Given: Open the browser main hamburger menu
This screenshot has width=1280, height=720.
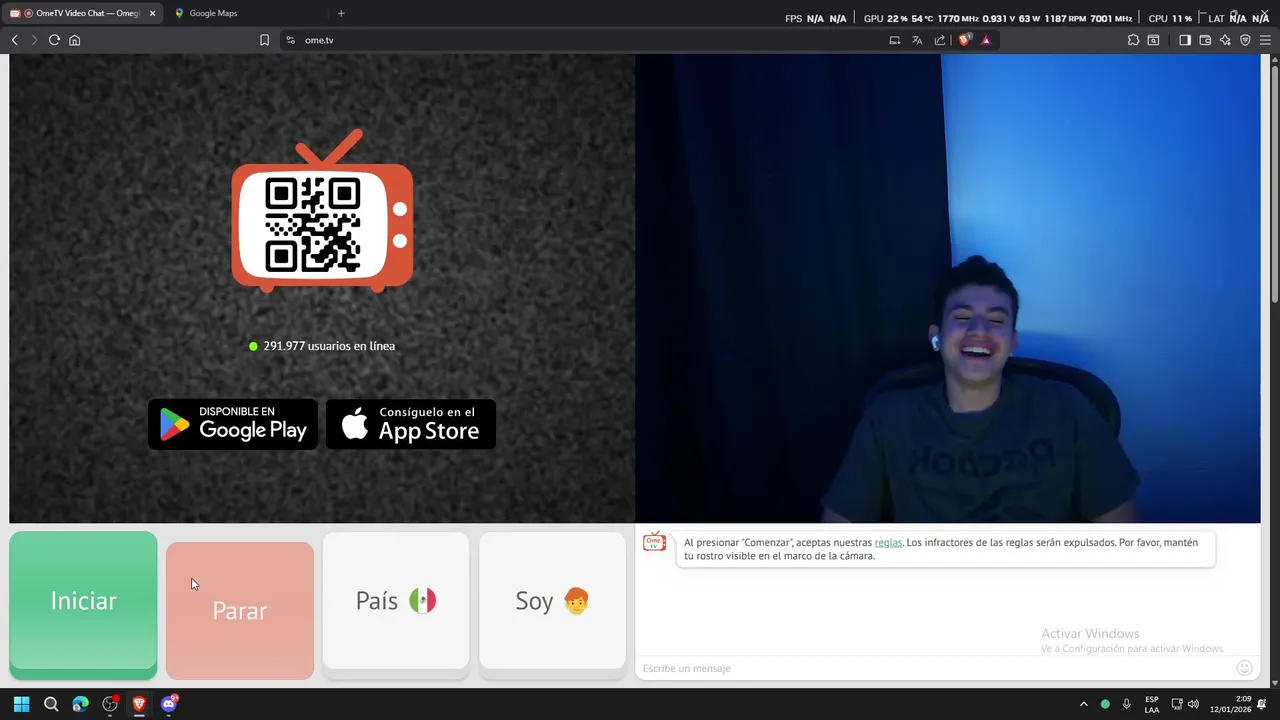Looking at the screenshot, I should pos(1265,40).
